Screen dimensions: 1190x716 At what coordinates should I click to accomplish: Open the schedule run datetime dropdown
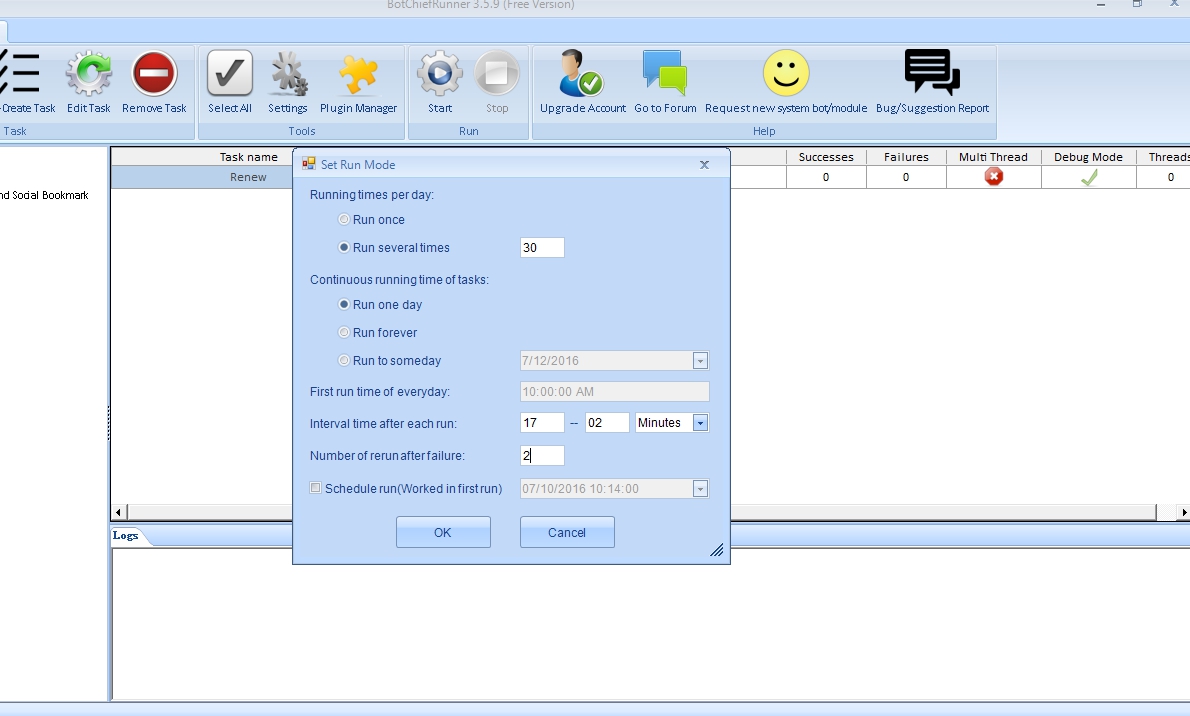(700, 489)
